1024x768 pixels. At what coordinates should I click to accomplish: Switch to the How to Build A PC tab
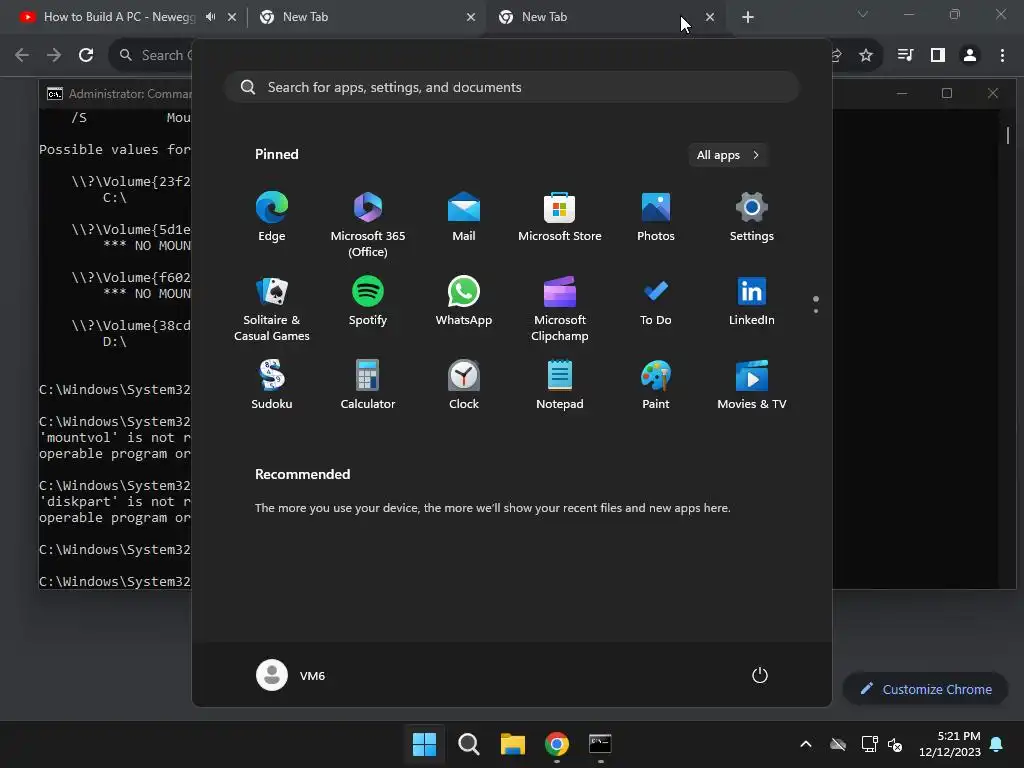click(x=119, y=17)
